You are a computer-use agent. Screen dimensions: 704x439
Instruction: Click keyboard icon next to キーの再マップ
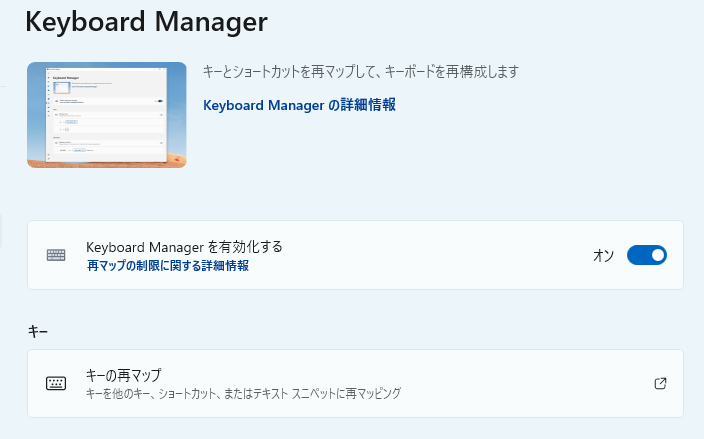point(56,383)
